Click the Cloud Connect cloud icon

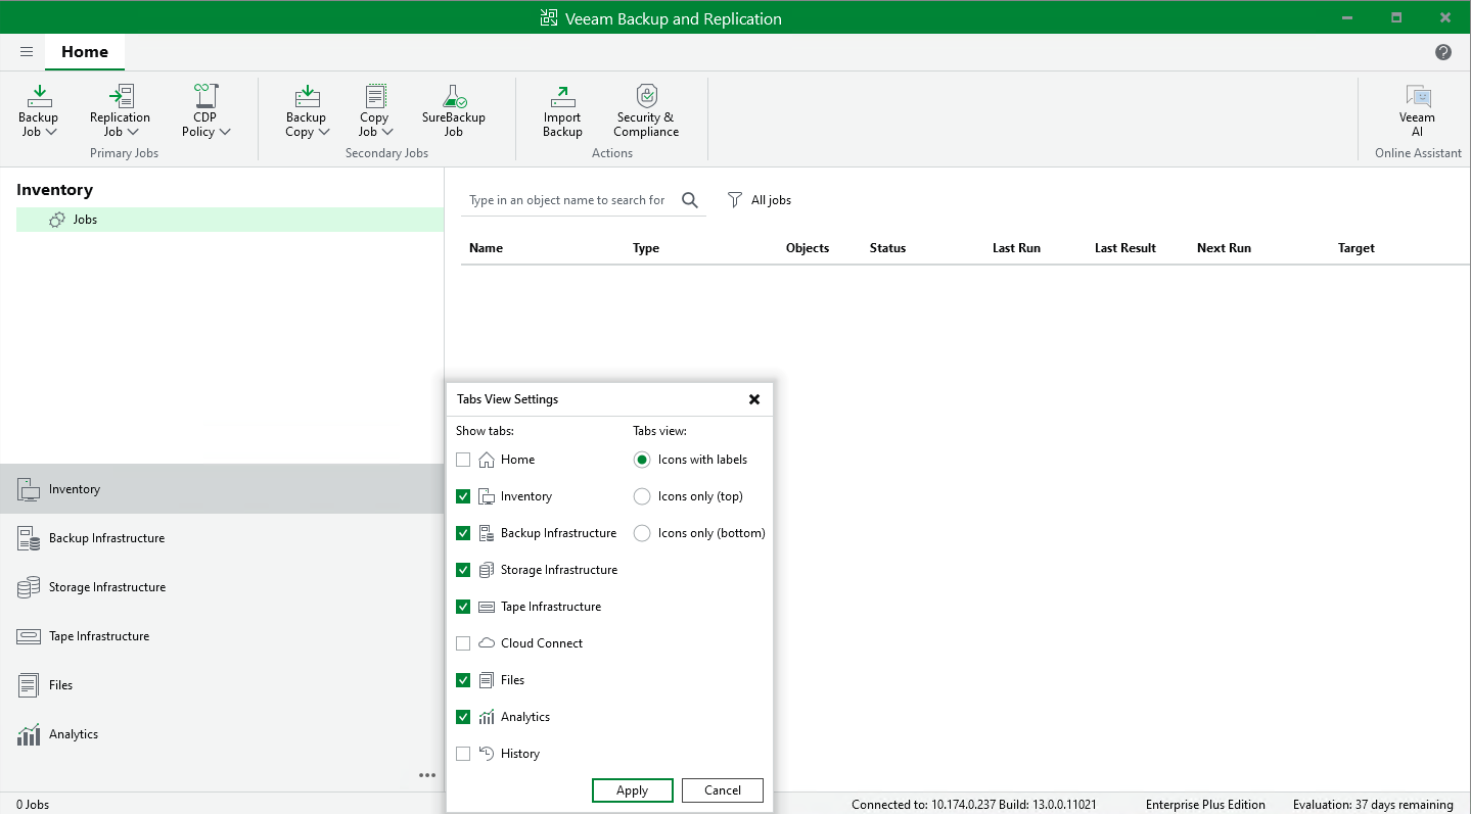click(487, 643)
